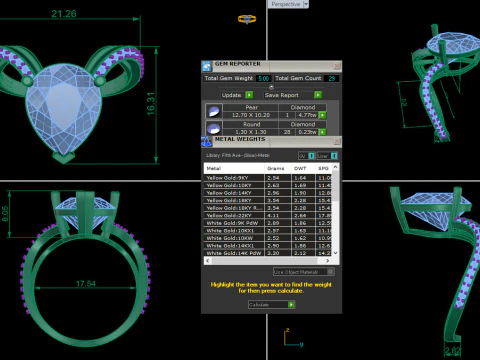Click the Pear gem shape icon
Screen dimensions: 480x360
[x=214, y=111]
